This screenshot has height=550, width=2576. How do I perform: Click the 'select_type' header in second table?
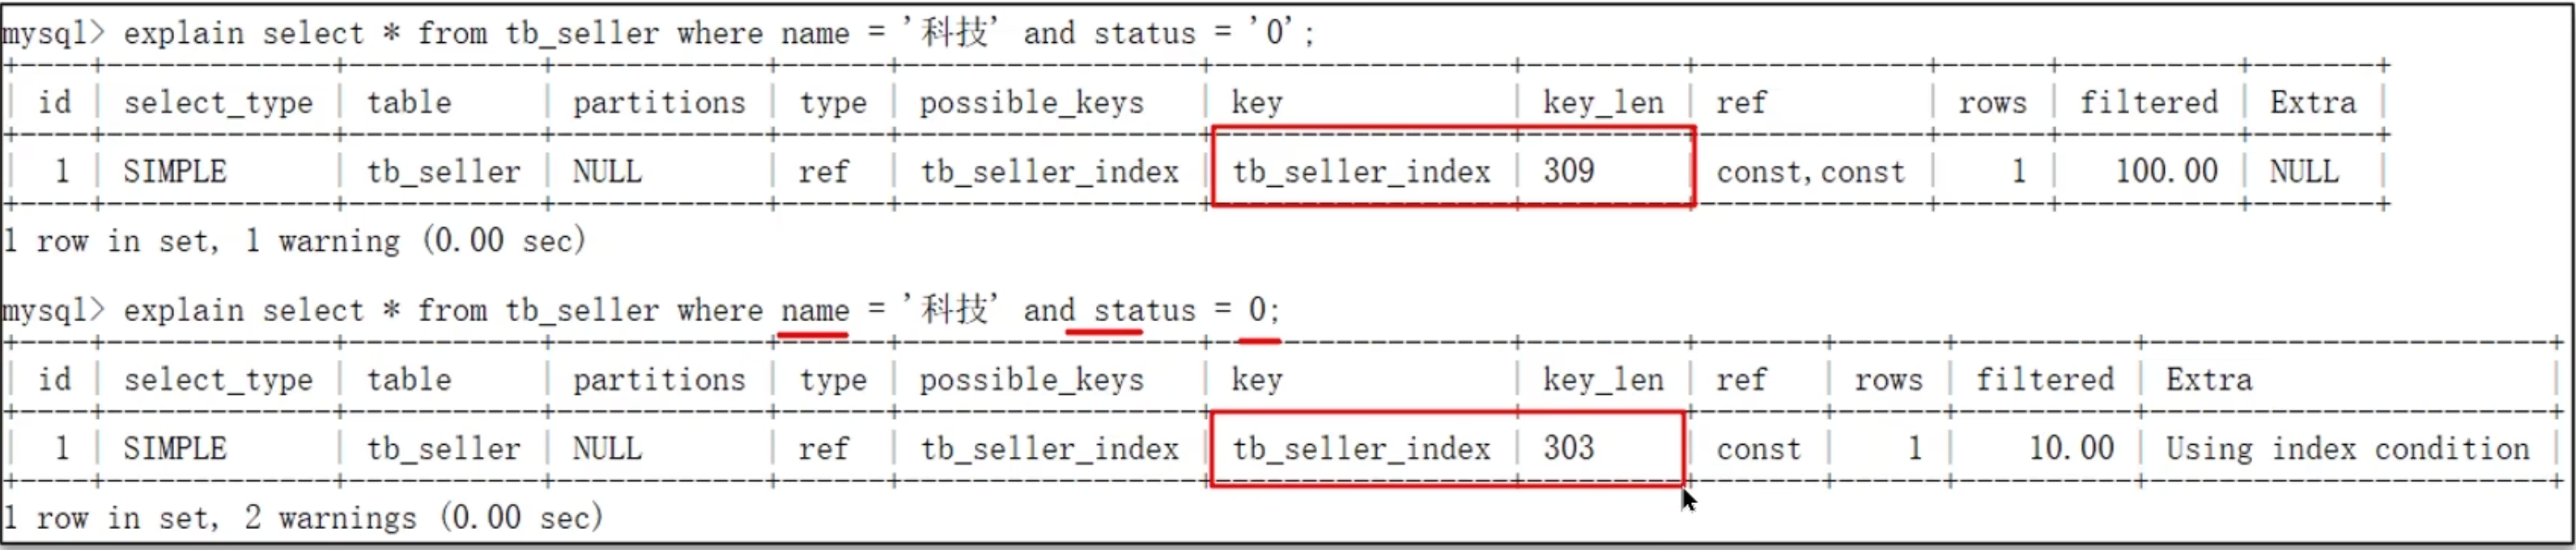pyautogui.click(x=218, y=381)
